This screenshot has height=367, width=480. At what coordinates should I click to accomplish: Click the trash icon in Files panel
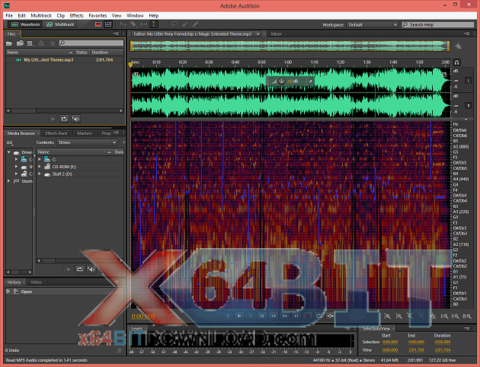52,43
